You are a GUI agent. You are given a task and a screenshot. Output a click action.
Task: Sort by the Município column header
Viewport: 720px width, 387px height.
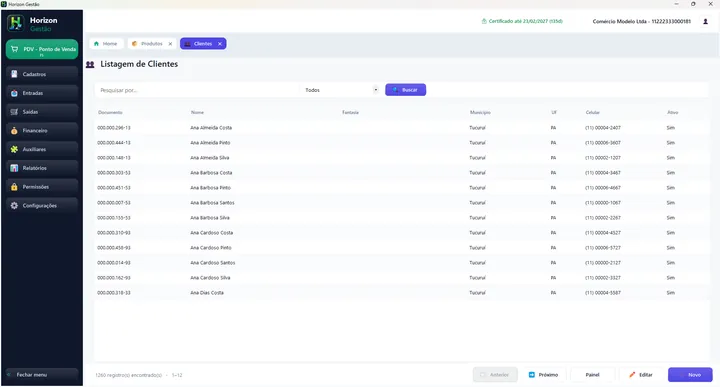(x=480, y=112)
